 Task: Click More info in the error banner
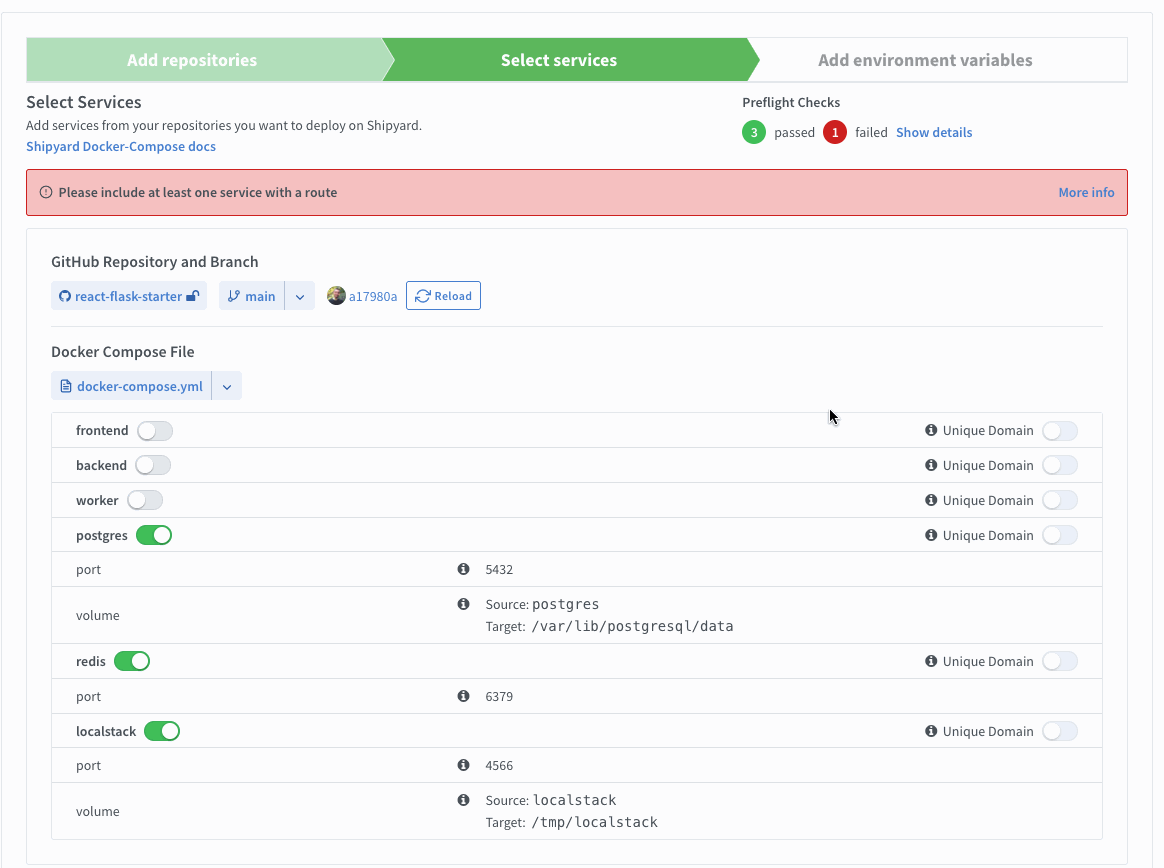pos(1086,192)
